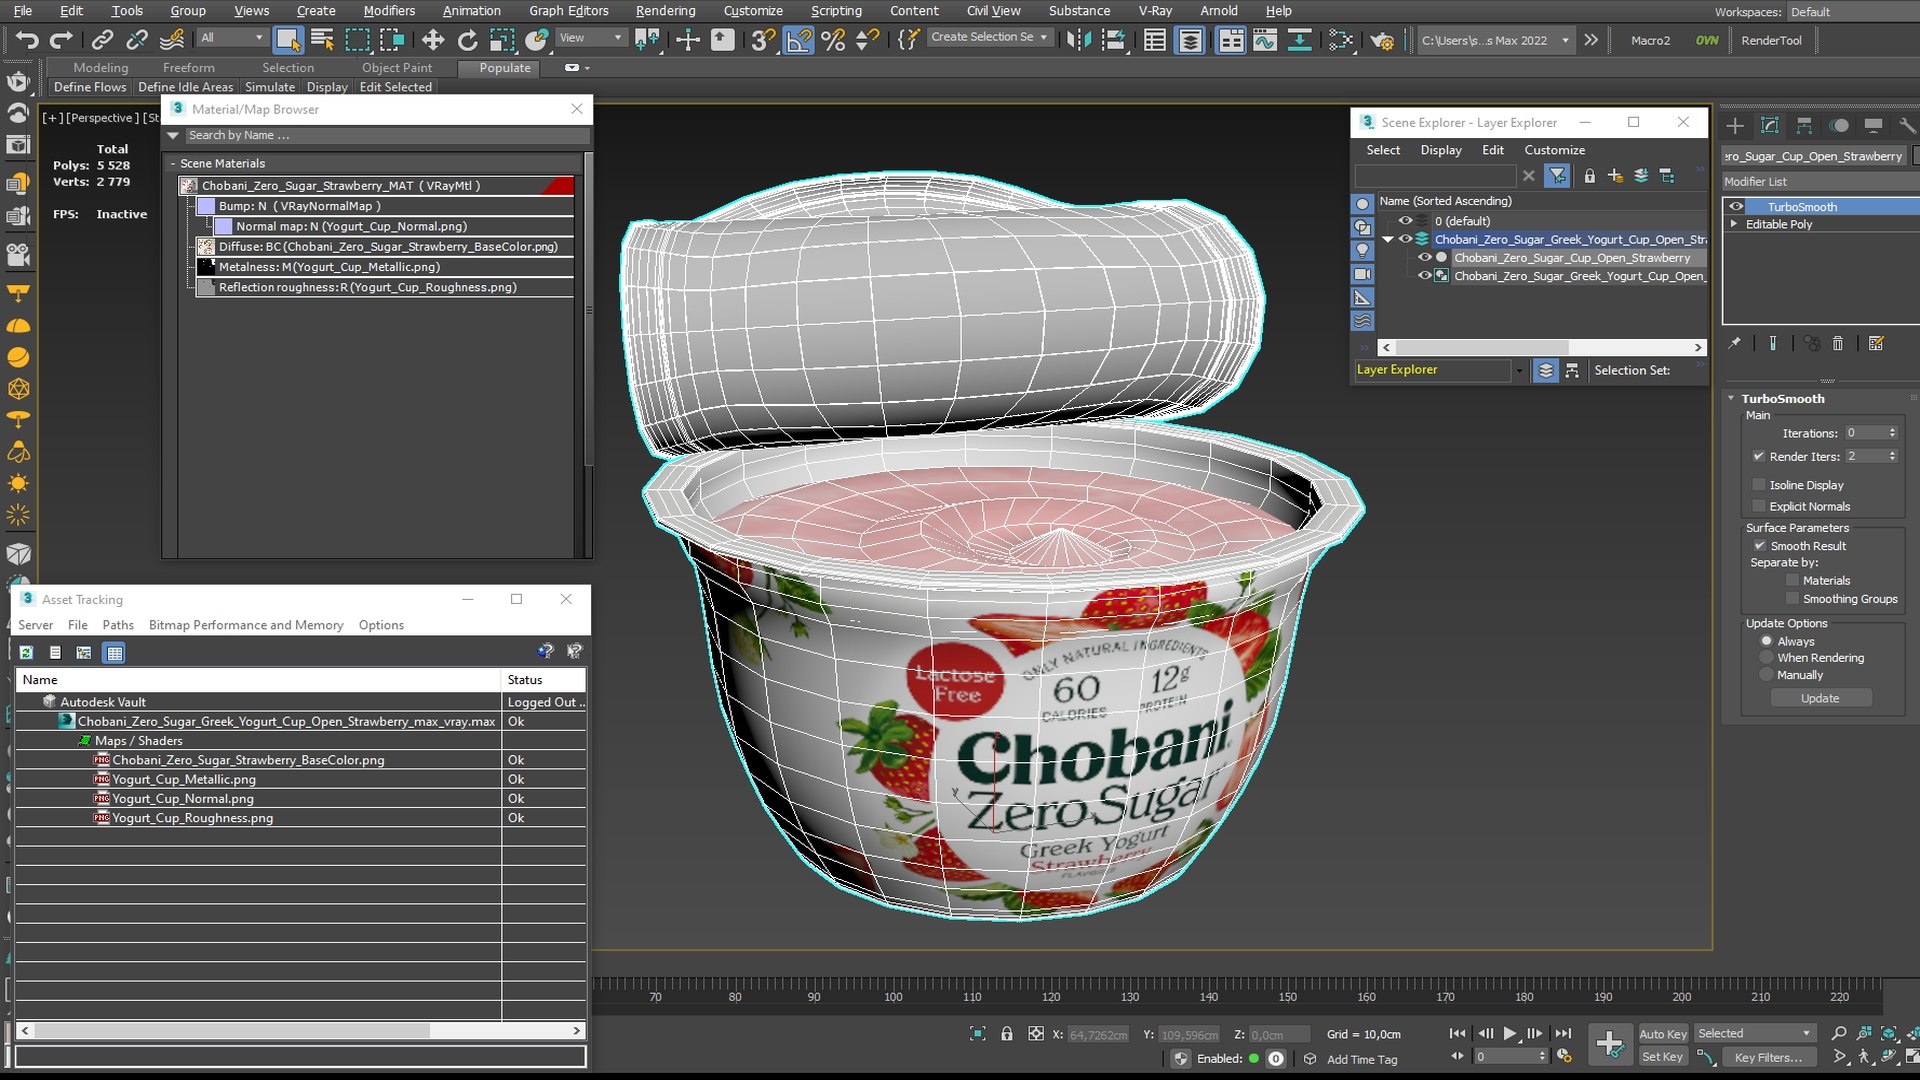The image size is (1920, 1080).
Task: Click the Mirror tool icon
Action: [x=1079, y=40]
